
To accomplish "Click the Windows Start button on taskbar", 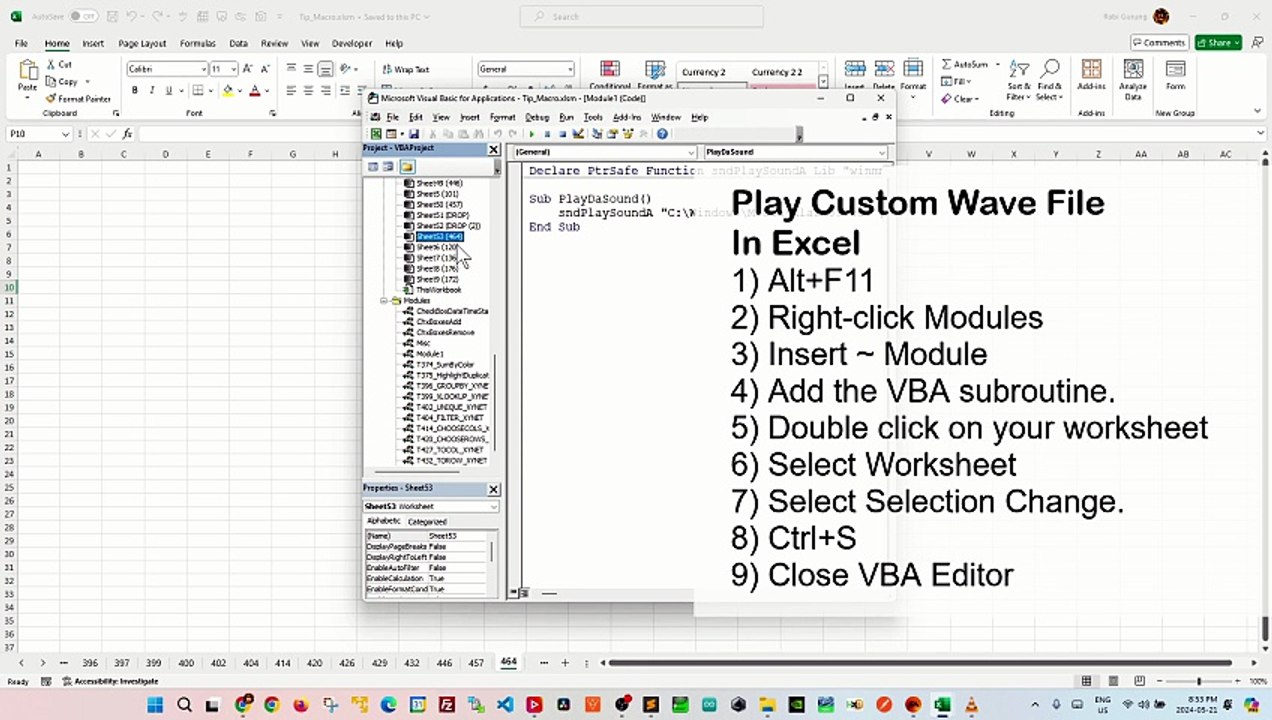I will point(155,705).
